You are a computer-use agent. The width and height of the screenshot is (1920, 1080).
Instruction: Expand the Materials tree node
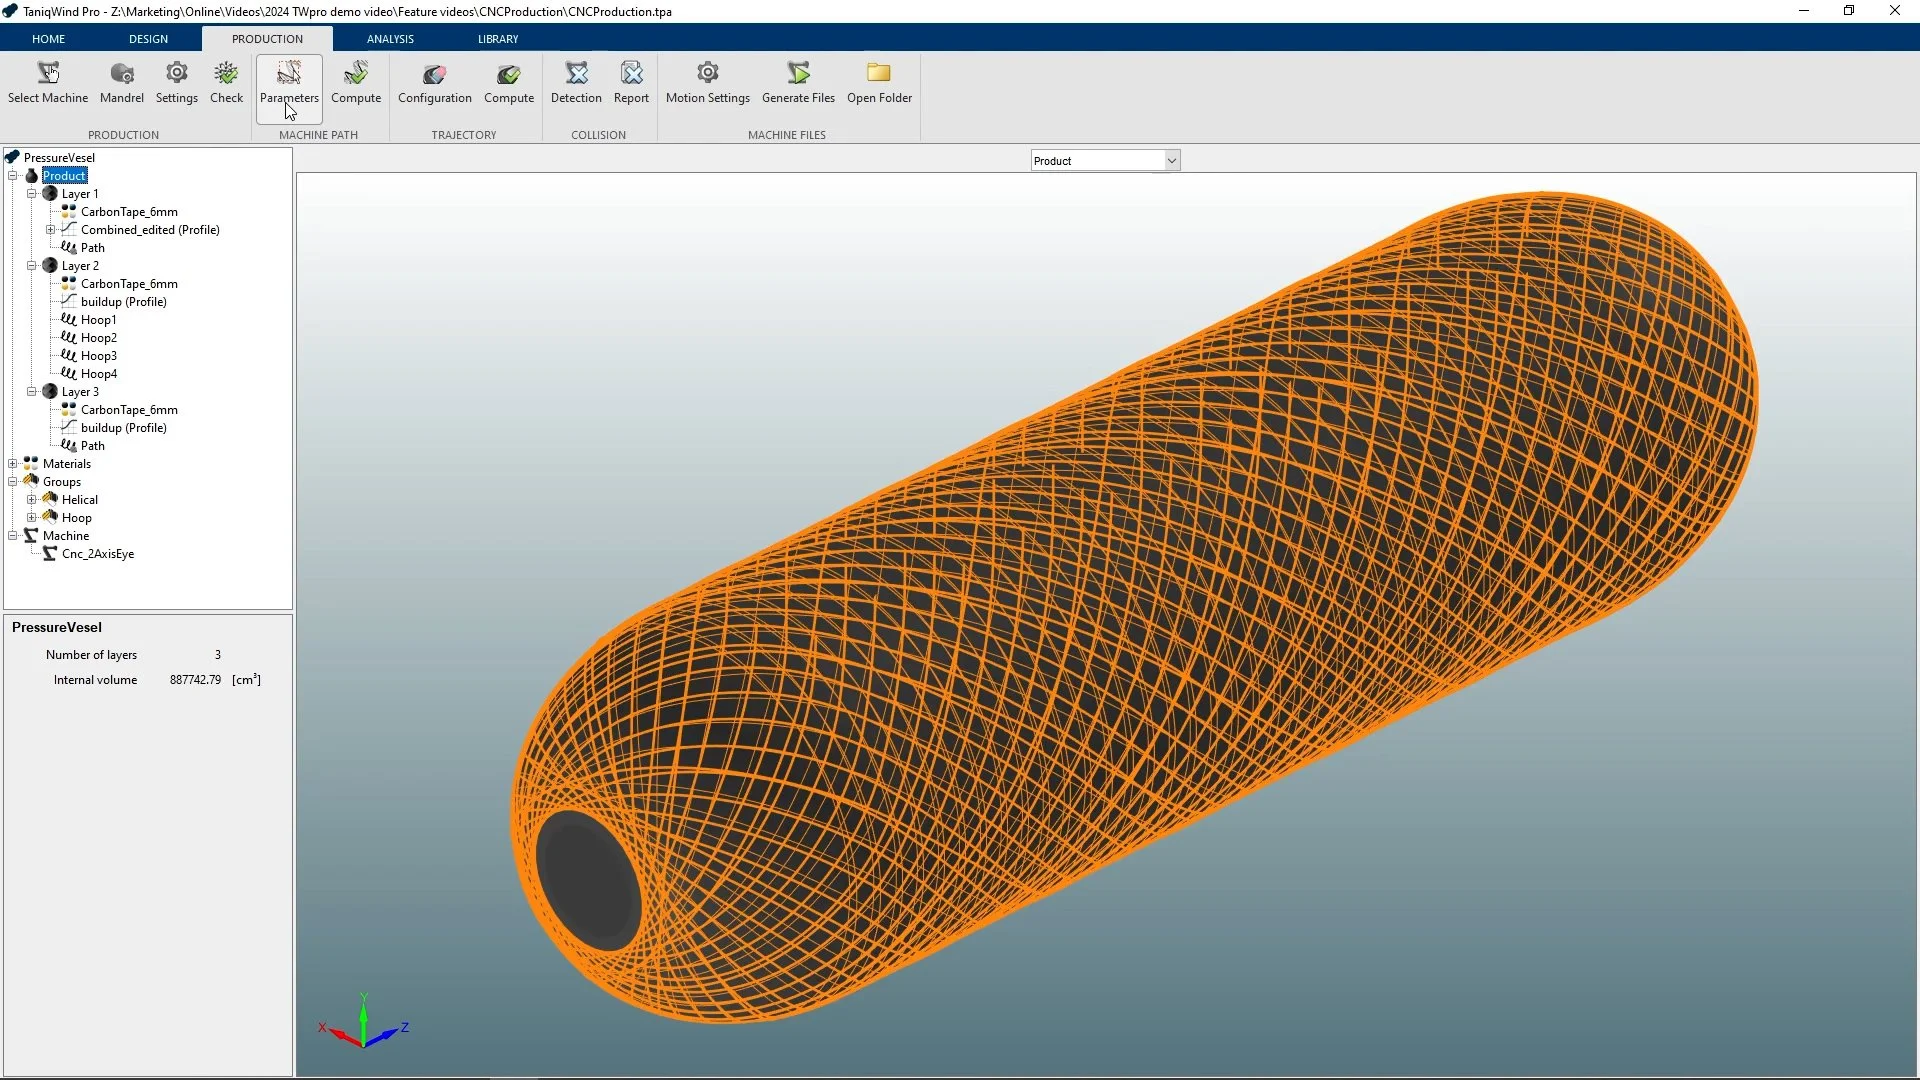(13, 463)
